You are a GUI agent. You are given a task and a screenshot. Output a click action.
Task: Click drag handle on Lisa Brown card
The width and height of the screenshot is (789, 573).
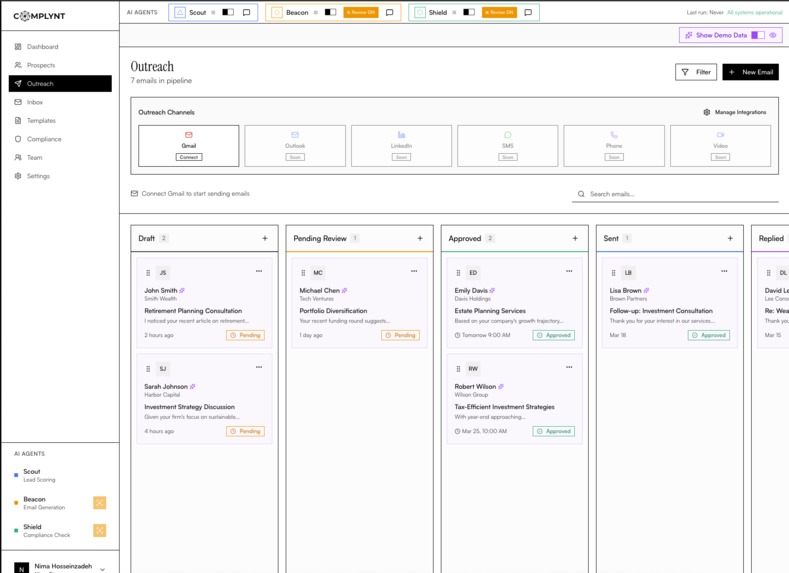(x=613, y=273)
